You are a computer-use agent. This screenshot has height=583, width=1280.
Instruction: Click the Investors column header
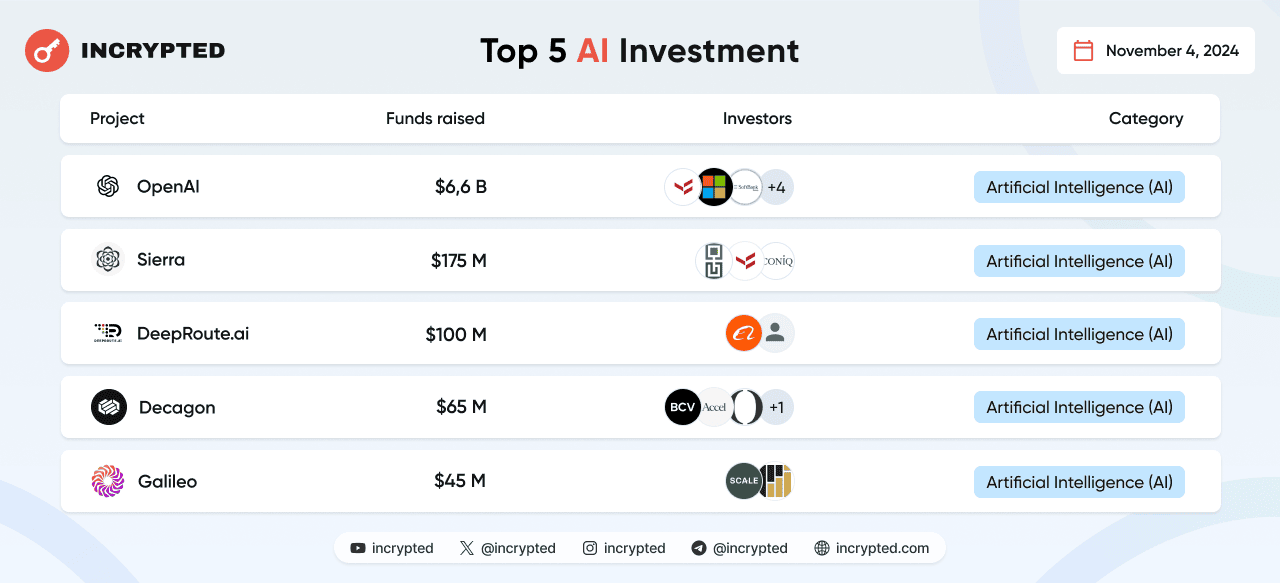[757, 119]
